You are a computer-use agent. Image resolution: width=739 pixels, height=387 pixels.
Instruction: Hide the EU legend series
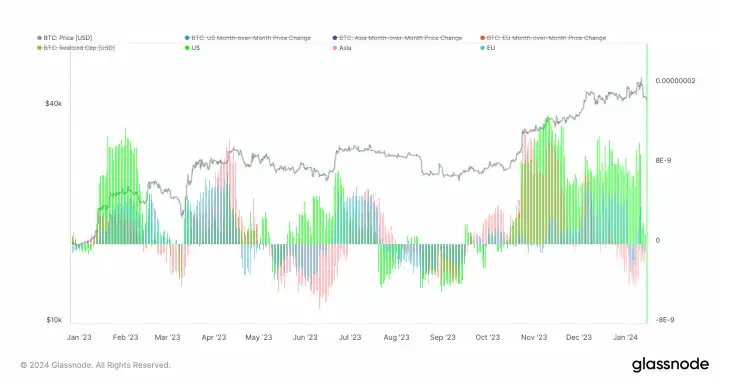pos(488,48)
